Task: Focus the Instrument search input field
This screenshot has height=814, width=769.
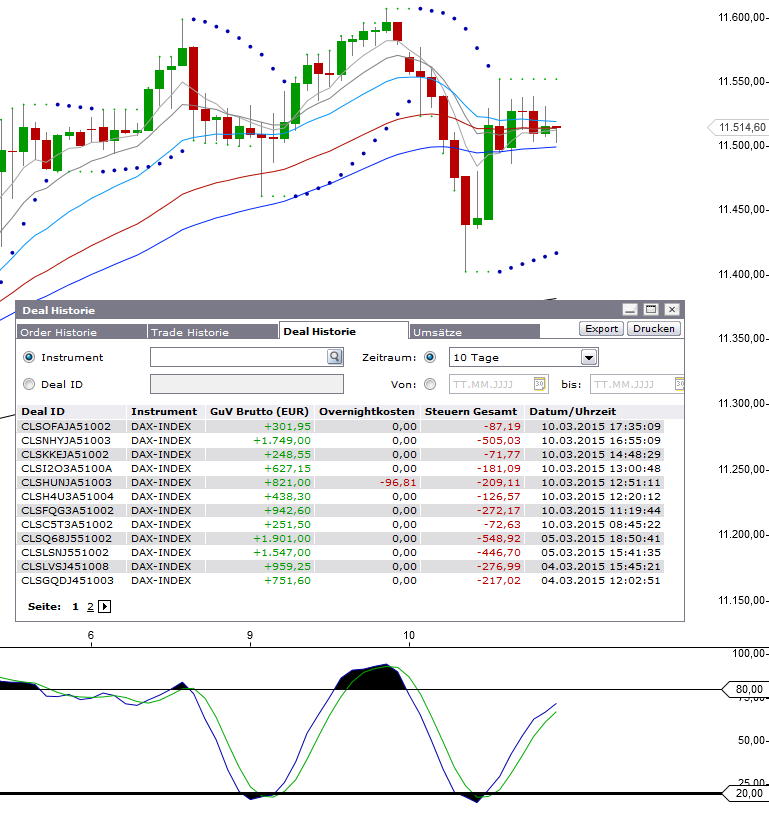Action: (239, 357)
